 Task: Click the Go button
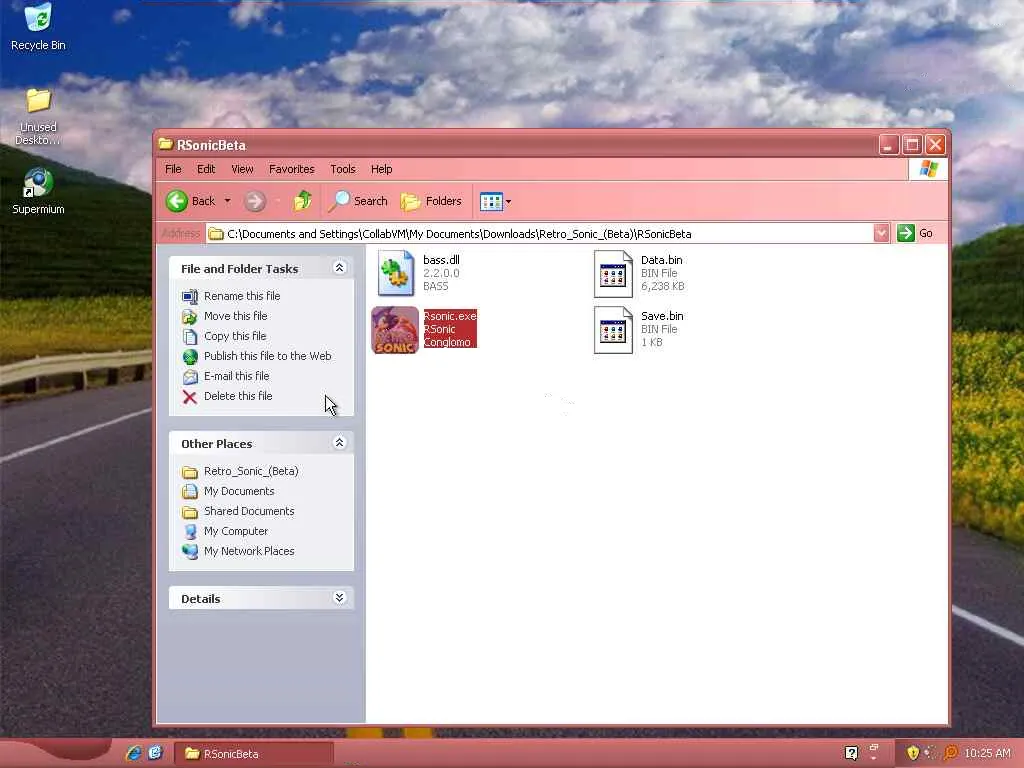pos(916,233)
